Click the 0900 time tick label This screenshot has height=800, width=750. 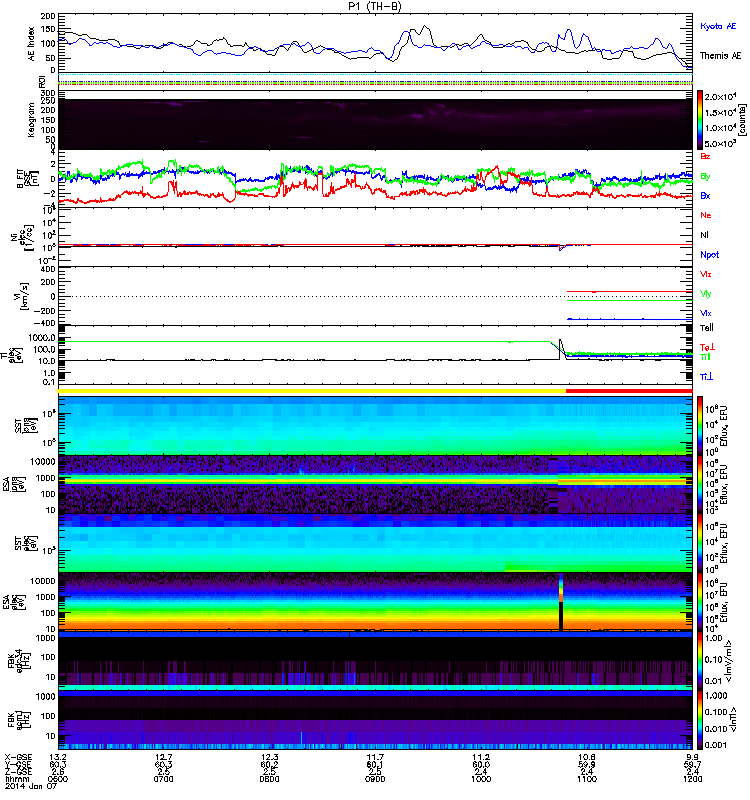[375, 779]
